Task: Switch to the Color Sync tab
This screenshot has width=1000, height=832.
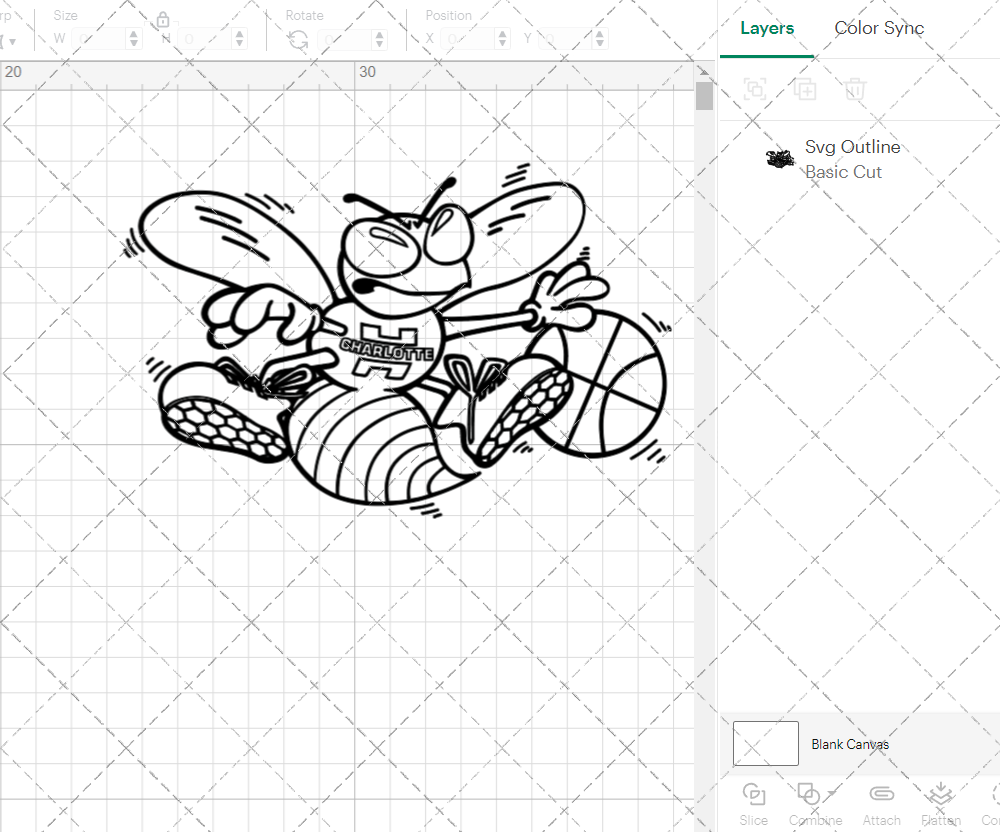Action: [879, 28]
